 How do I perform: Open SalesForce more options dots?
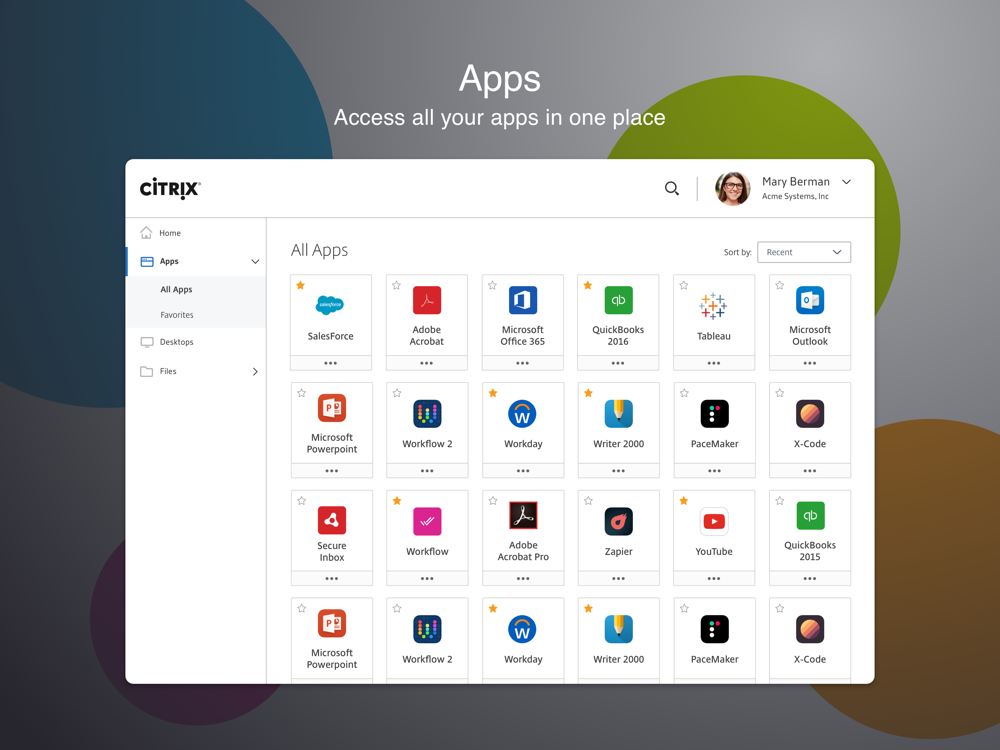point(330,363)
